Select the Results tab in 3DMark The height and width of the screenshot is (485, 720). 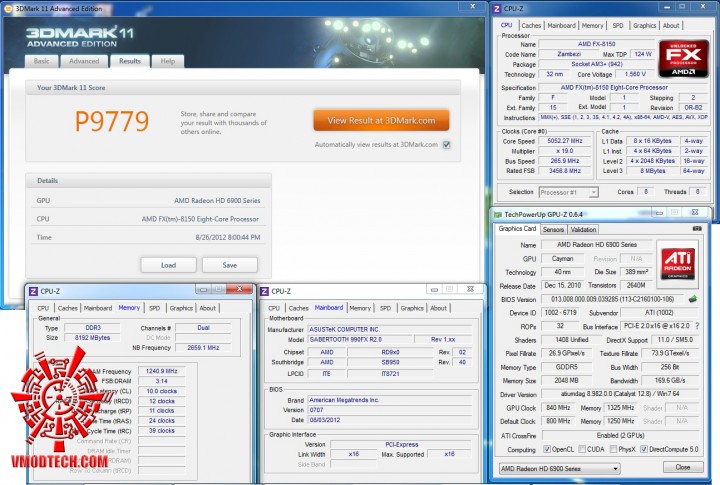pos(130,61)
